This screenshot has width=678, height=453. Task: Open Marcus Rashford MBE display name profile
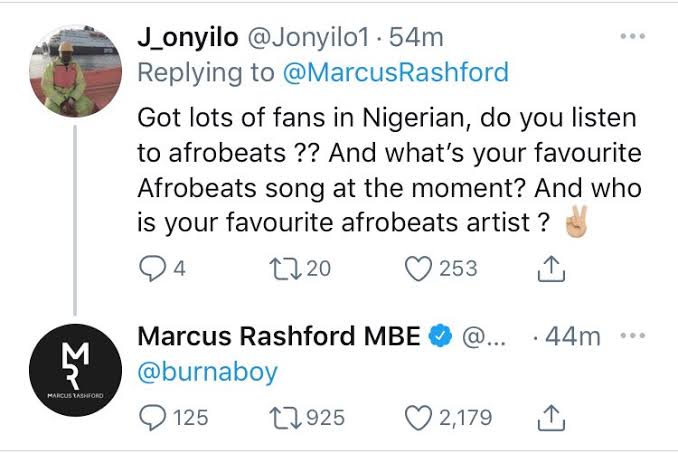pos(278,337)
